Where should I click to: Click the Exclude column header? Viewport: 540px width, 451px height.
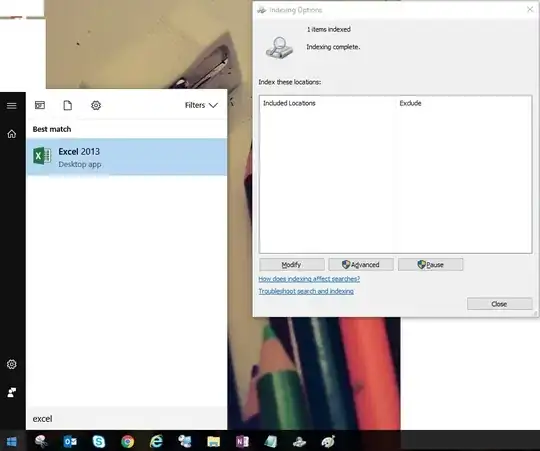pos(410,103)
